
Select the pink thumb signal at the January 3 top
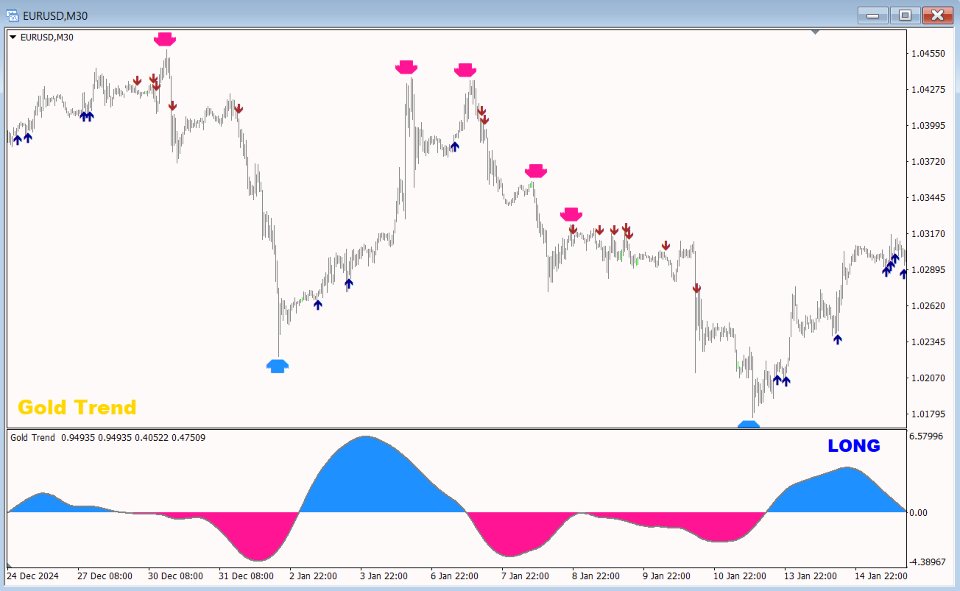[406, 66]
